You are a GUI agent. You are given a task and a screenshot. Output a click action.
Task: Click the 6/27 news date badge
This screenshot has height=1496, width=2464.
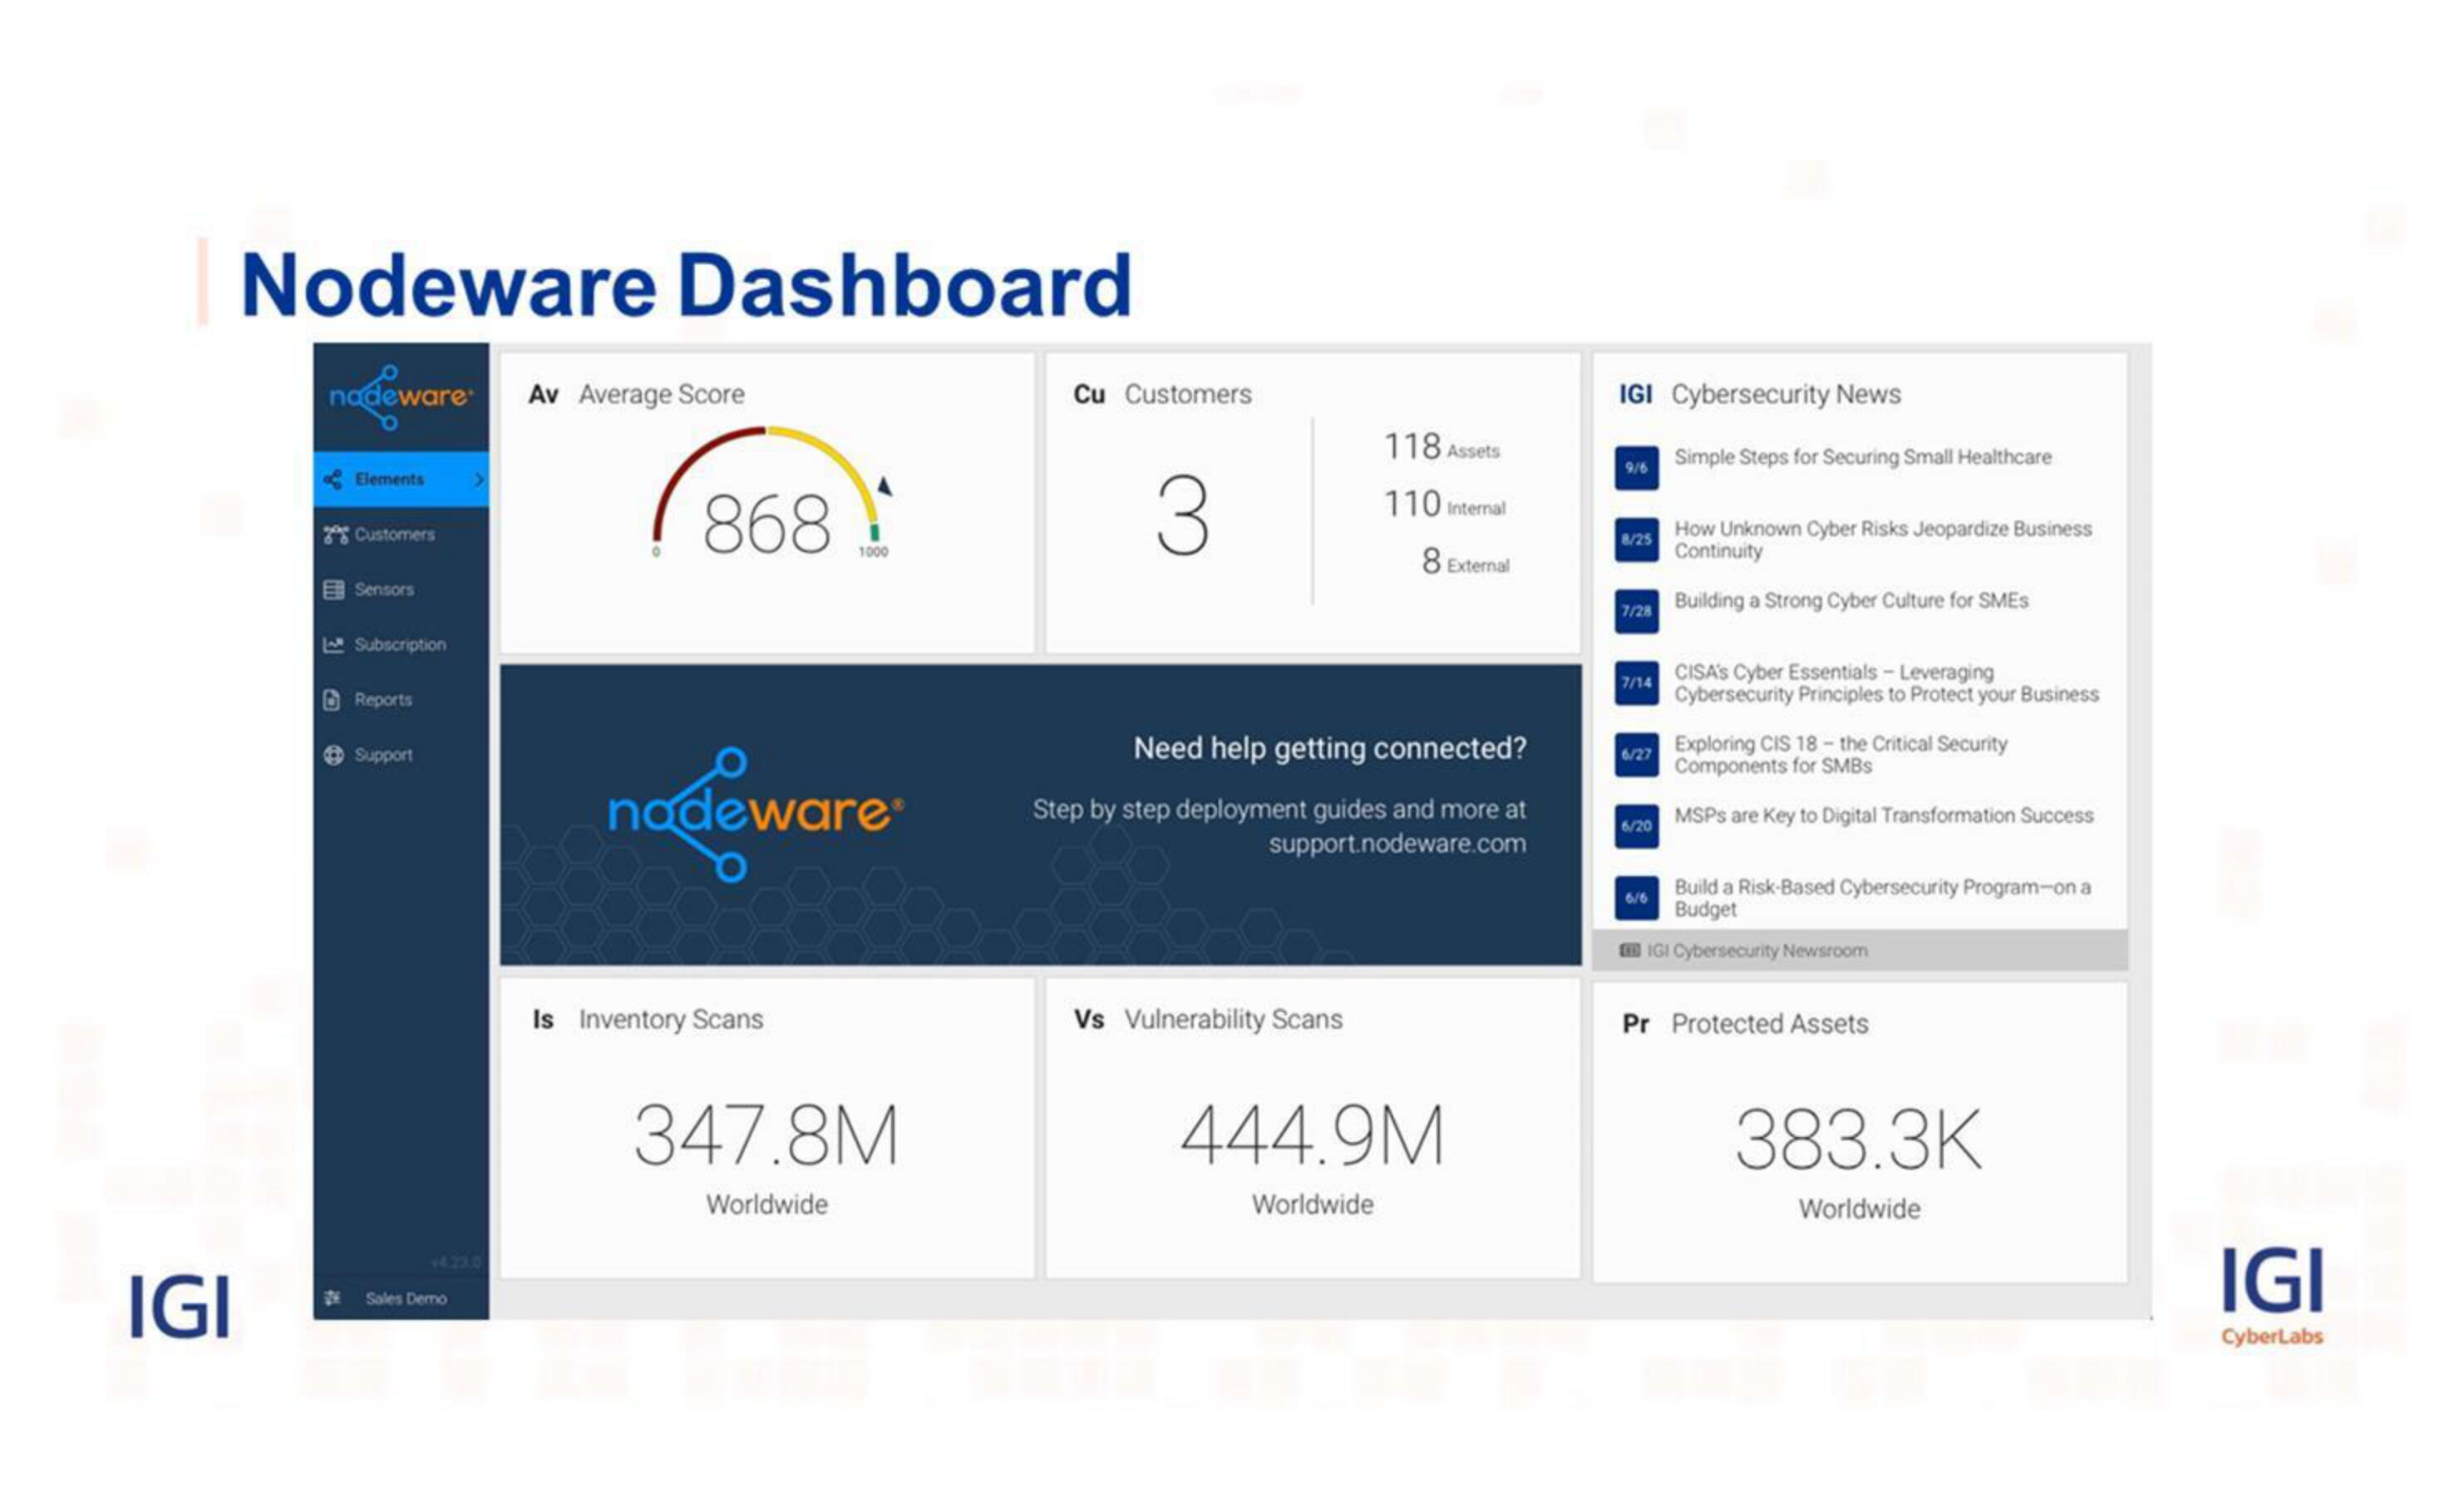point(1636,755)
